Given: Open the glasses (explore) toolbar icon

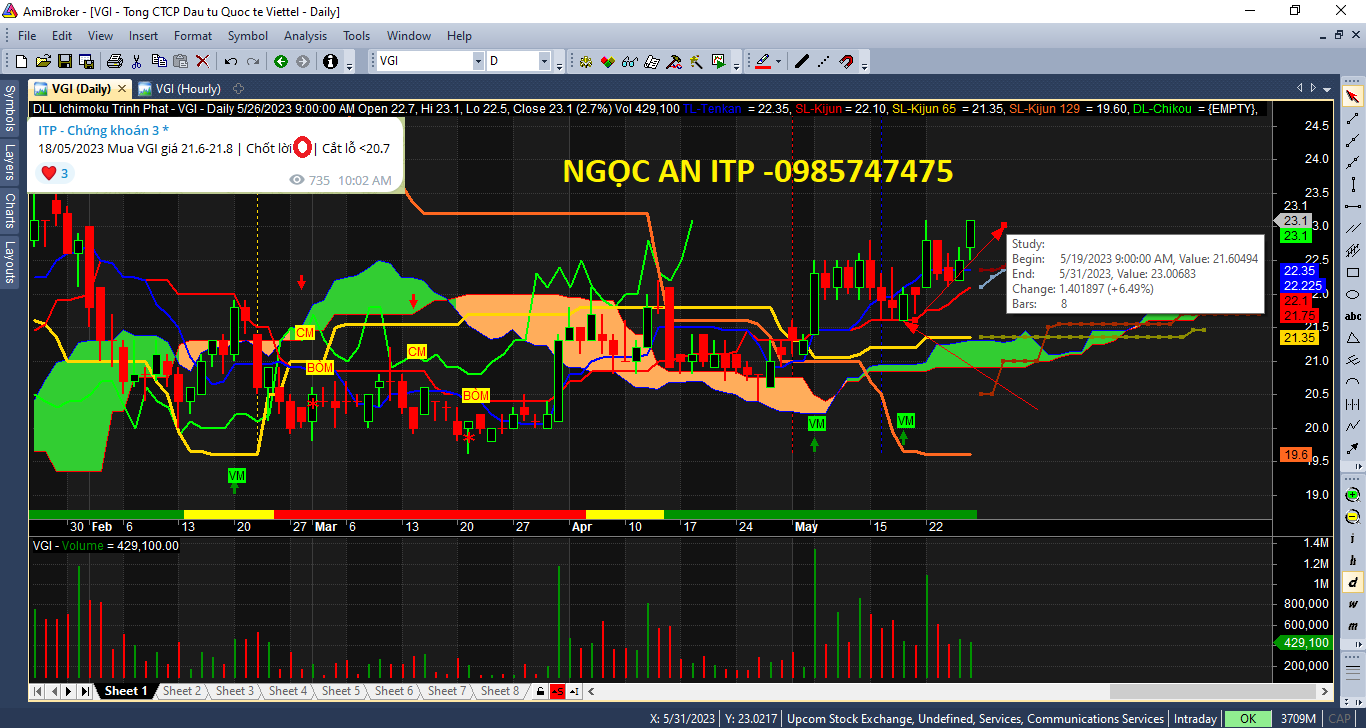Looking at the screenshot, I should (x=630, y=61).
